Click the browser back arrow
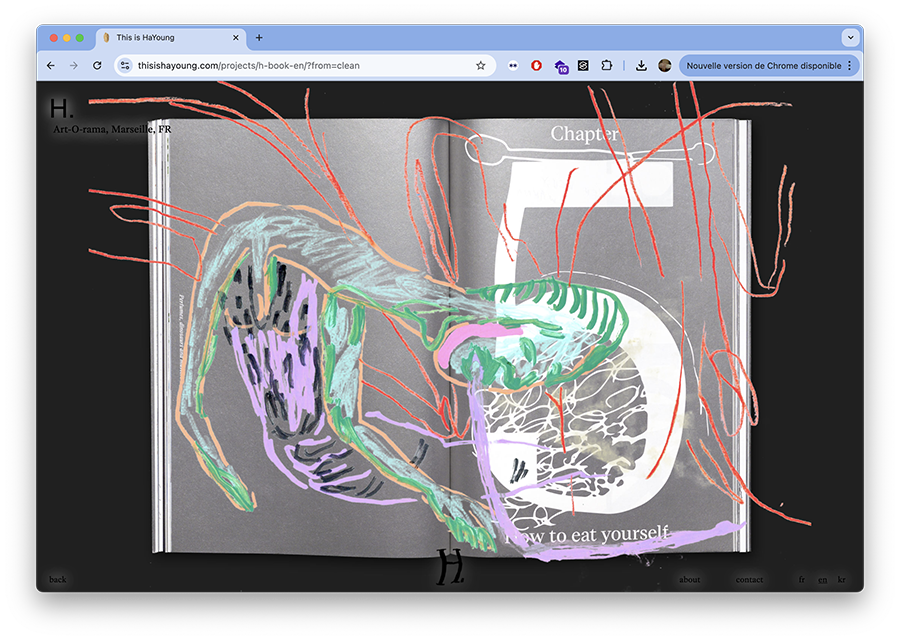Image resolution: width=900 pixels, height=640 pixels. coord(51,66)
